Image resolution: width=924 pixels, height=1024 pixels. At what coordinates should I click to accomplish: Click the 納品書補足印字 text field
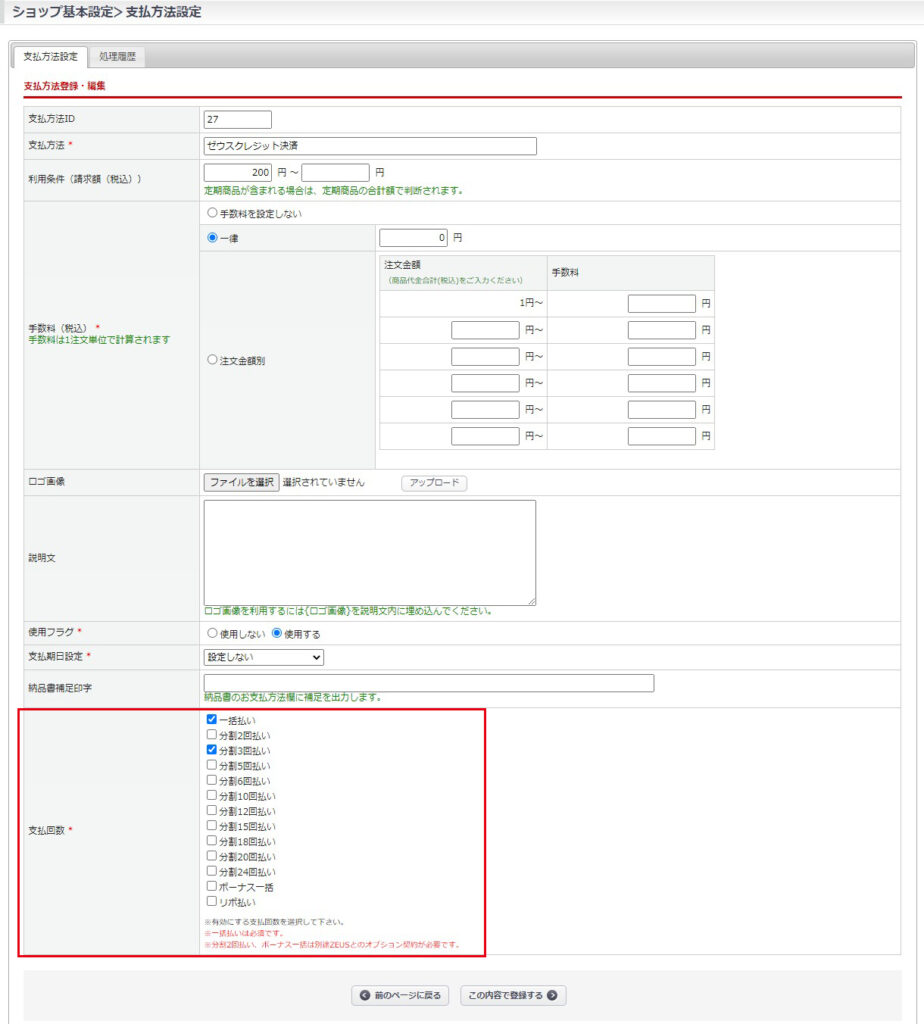coord(428,683)
